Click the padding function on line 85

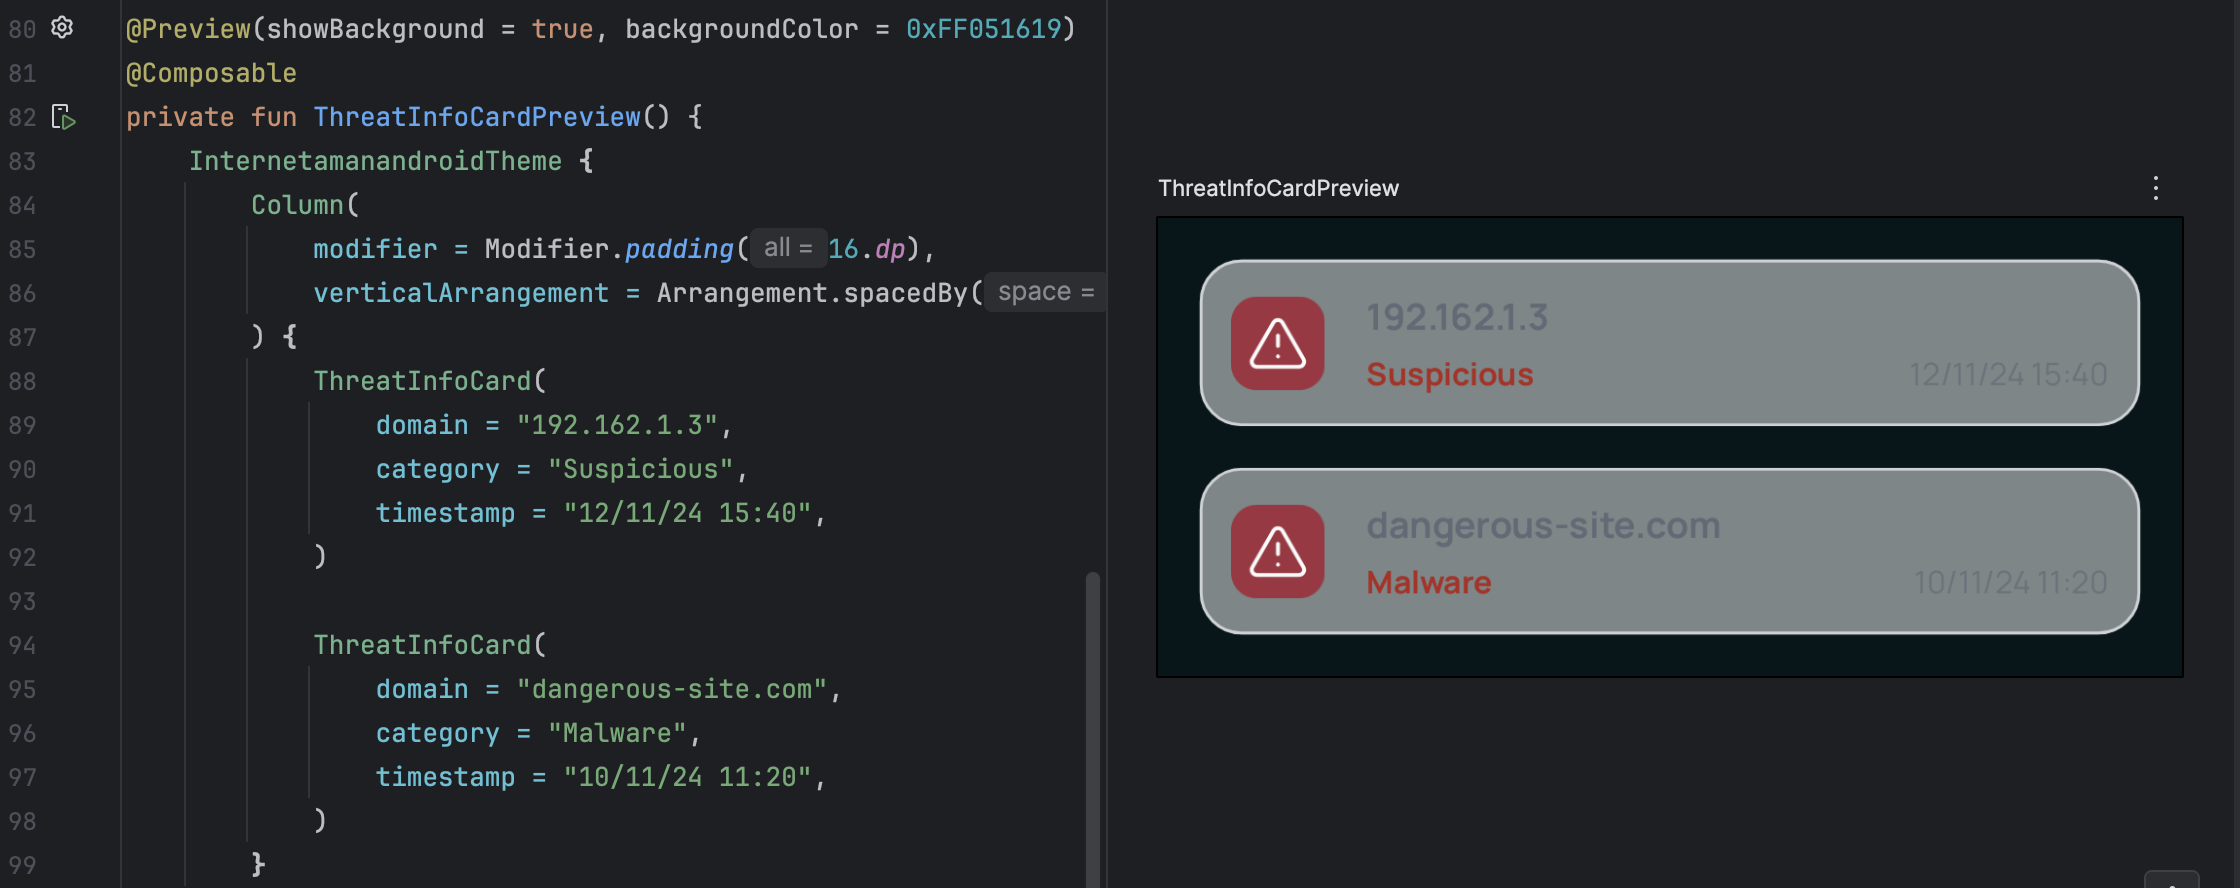(679, 249)
